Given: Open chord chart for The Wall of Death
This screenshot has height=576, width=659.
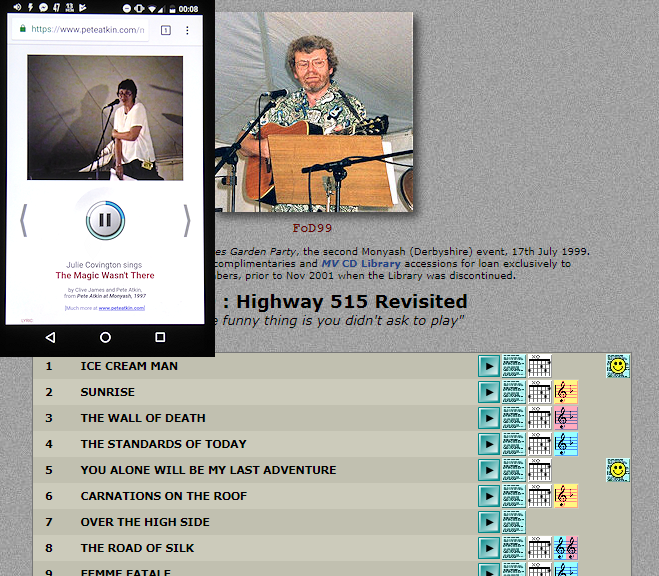Looking at the screenshot, I should click(x=540, y=418).
